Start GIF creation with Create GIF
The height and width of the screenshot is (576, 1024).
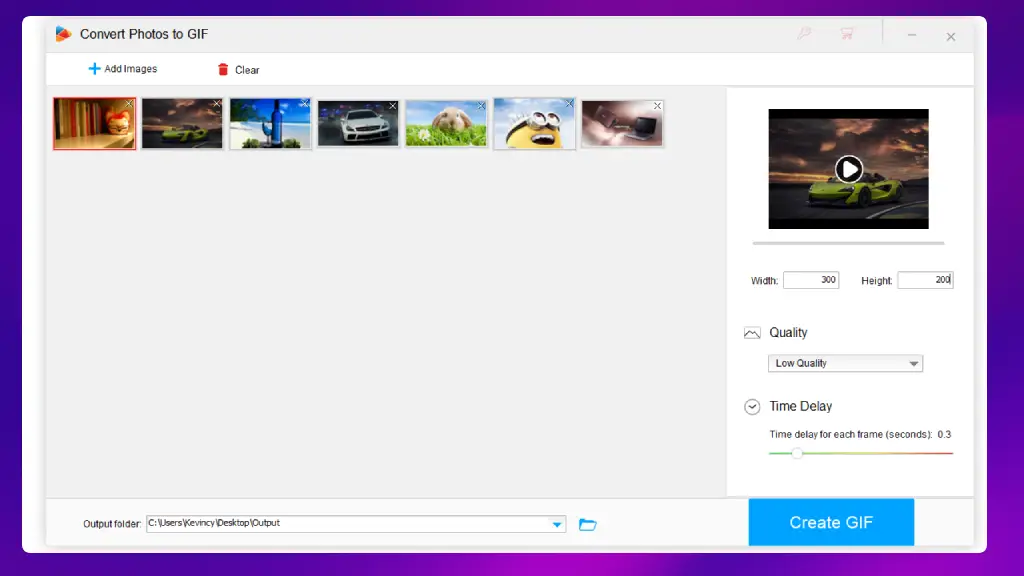pos(831,522)
